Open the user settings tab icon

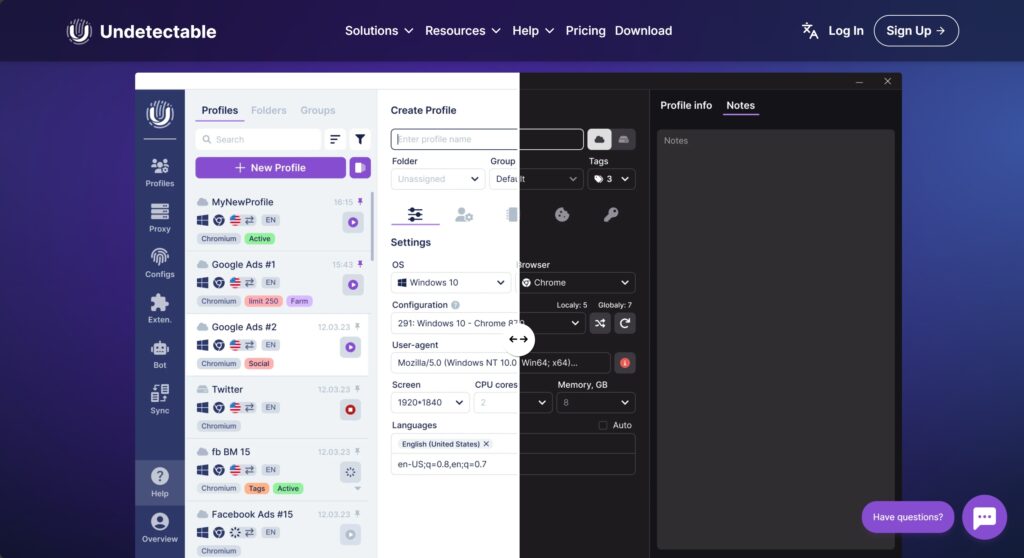click(464, 214)
